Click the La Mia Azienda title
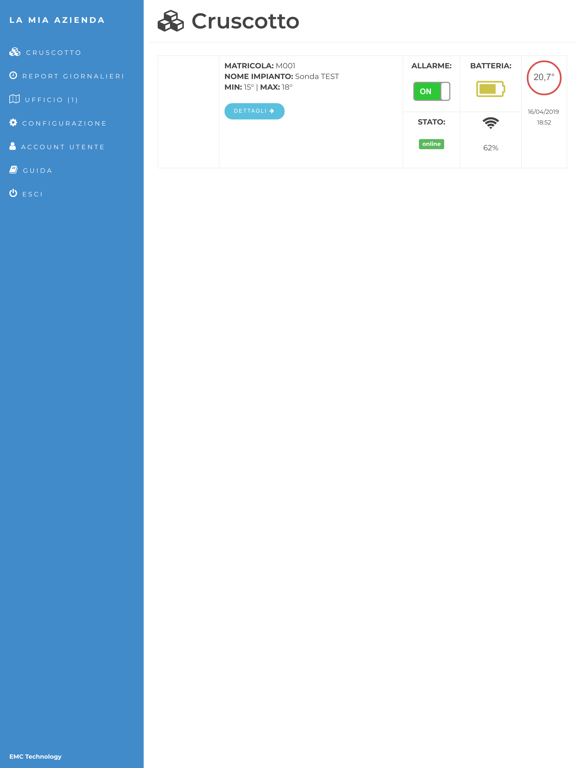 click(57, 20)
